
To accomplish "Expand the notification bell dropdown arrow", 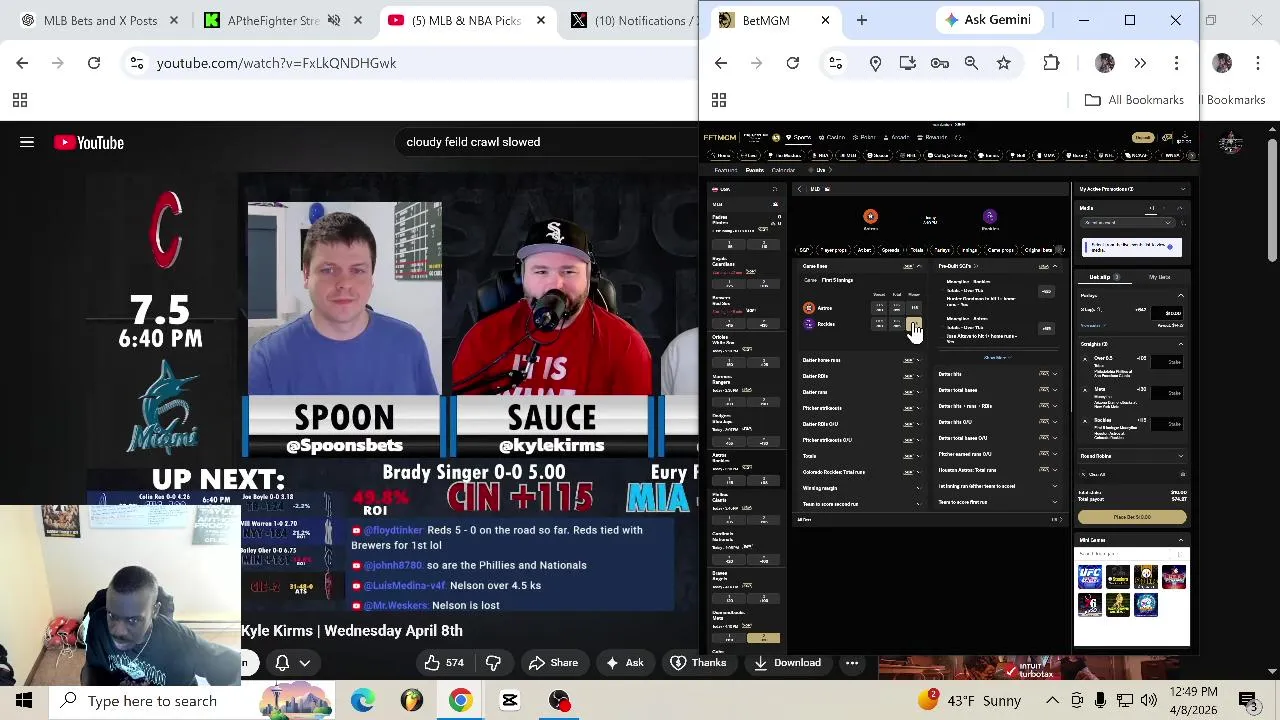I will point(305,662).
